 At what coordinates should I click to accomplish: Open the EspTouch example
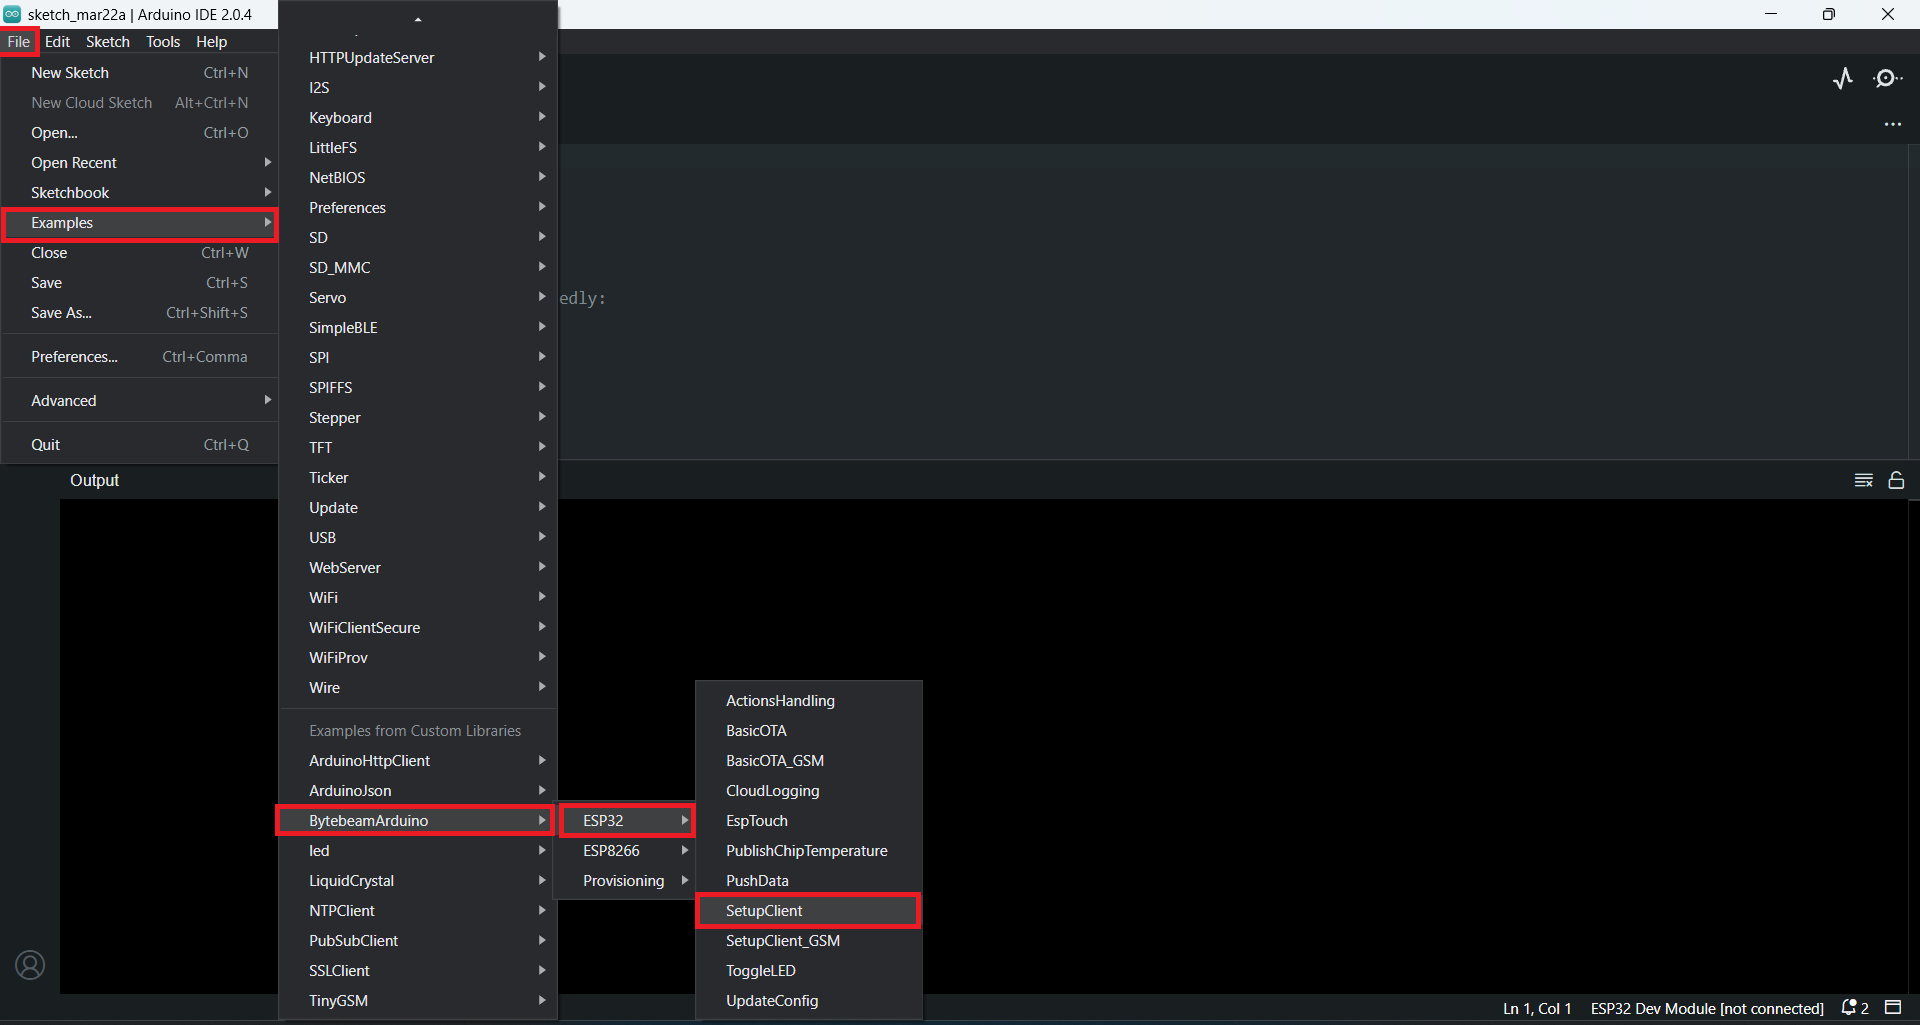[809, 821]
